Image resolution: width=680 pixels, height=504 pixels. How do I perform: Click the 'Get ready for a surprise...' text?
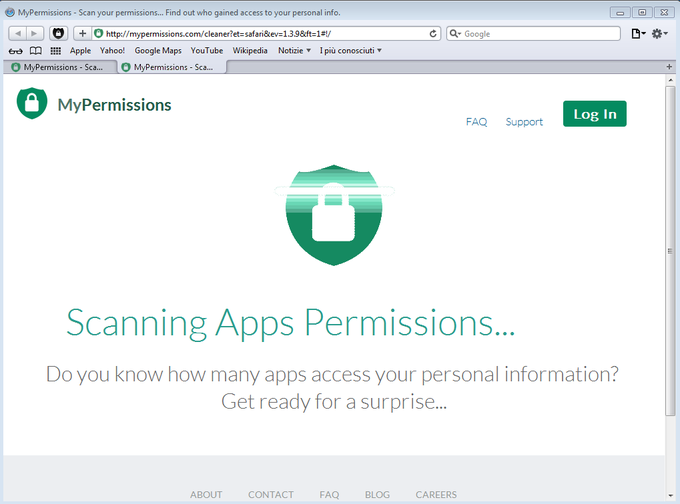pyautogui.click(x=333, y=402)
